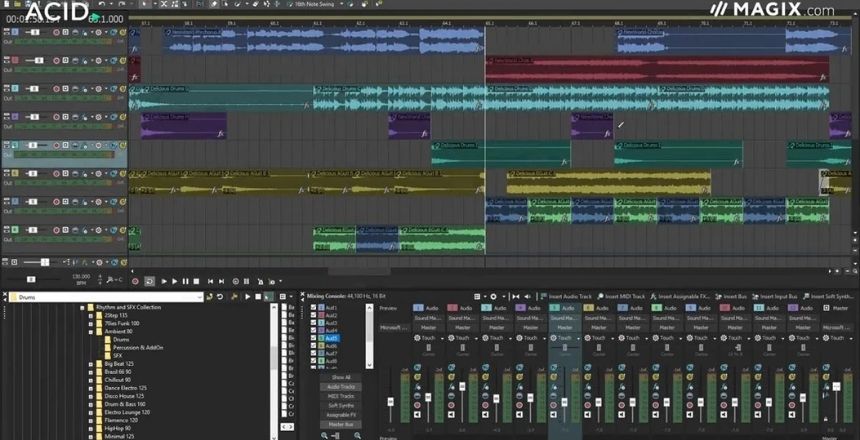Image resolution: width=860 pixels, height=440 pixels.
Task: Open the Drums folder path dropdown in explorer
Action: point(200,297)
